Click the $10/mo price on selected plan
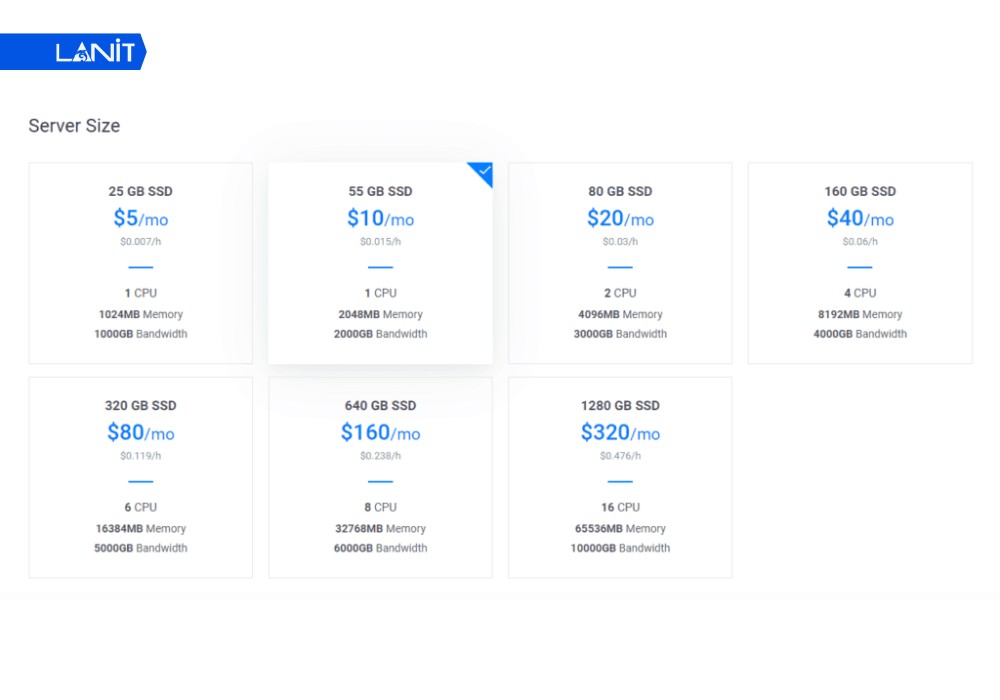Screen dimensions: 1000x700 (380, 218)
